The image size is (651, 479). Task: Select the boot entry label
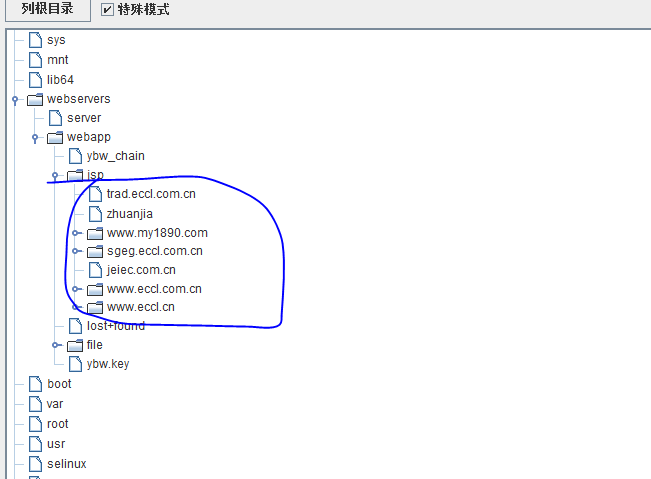[59, 384]
